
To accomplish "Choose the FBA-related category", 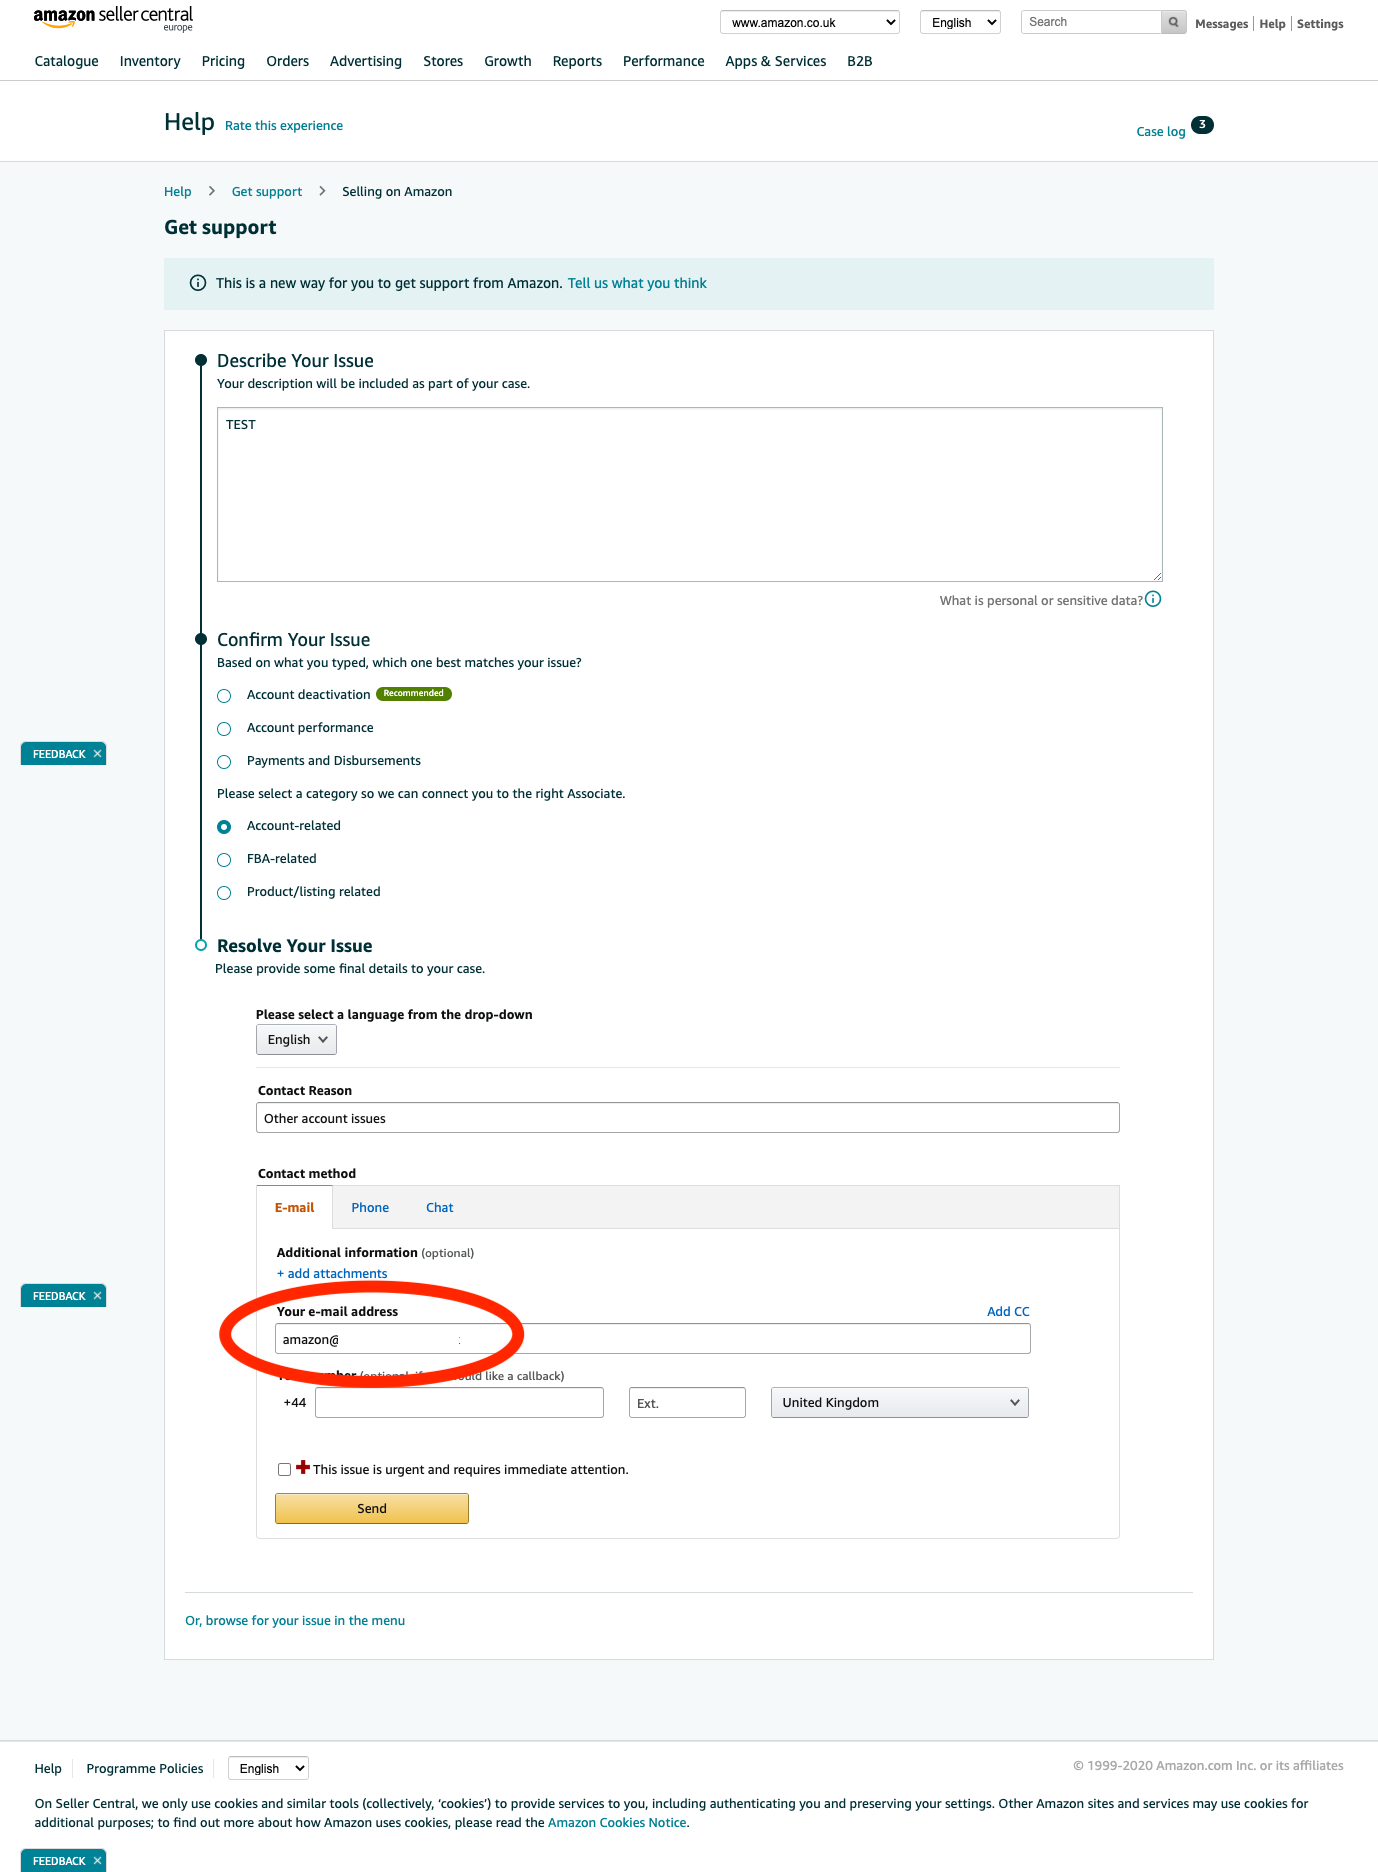I will click(x=225, y=860).
